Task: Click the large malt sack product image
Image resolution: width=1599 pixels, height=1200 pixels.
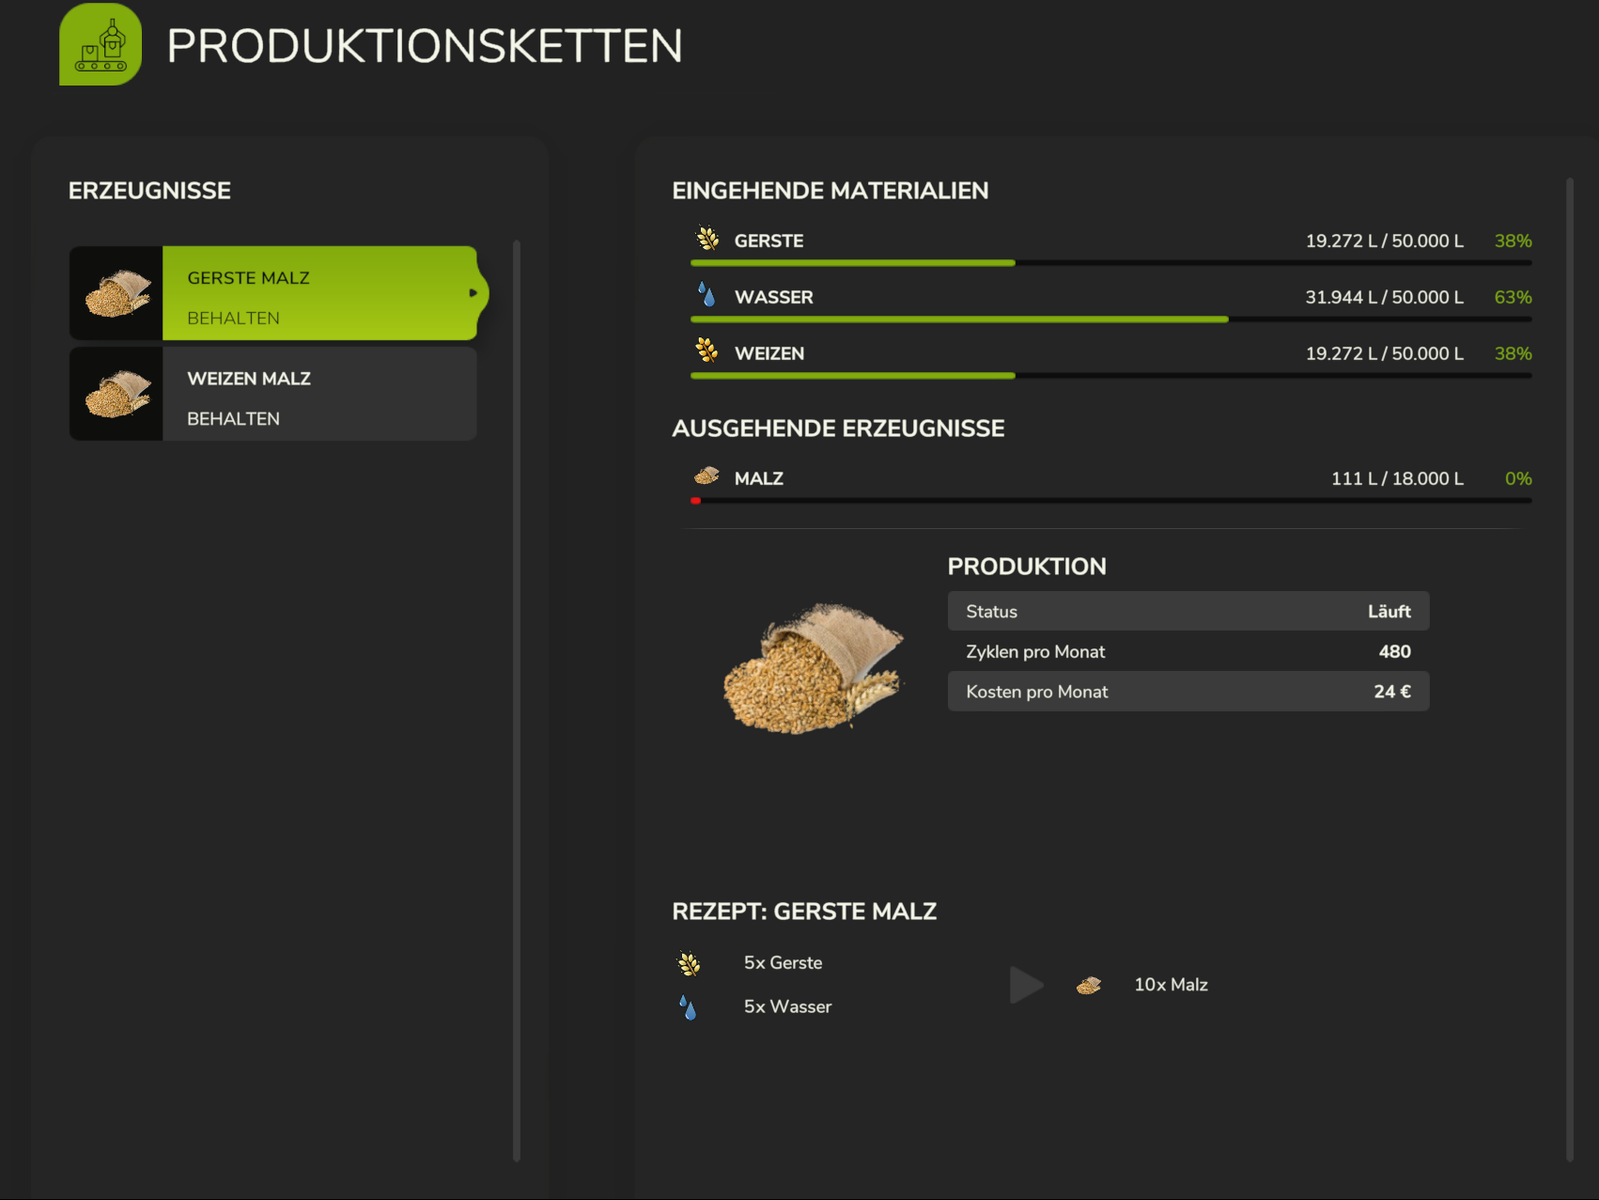Action: [x=814, y=668]
